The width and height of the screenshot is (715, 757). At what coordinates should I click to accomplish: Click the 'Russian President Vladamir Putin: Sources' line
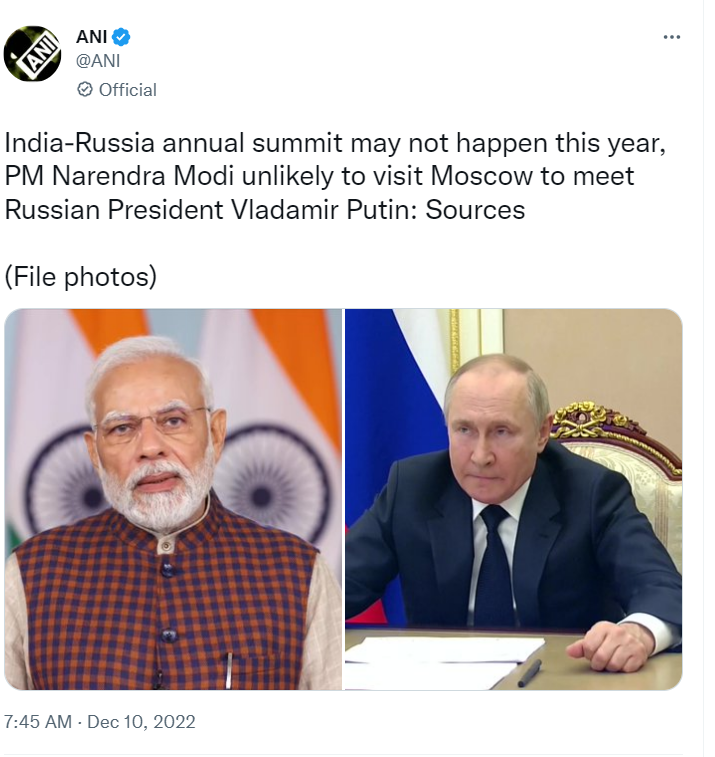pos(265,210)
